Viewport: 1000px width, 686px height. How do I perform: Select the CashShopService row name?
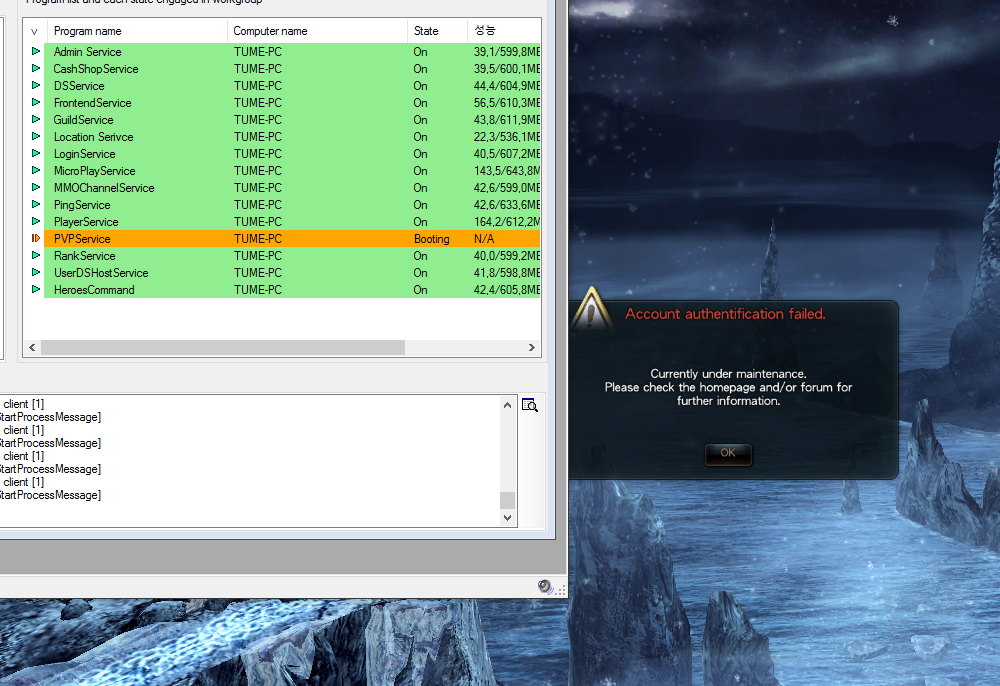(96, 69)
